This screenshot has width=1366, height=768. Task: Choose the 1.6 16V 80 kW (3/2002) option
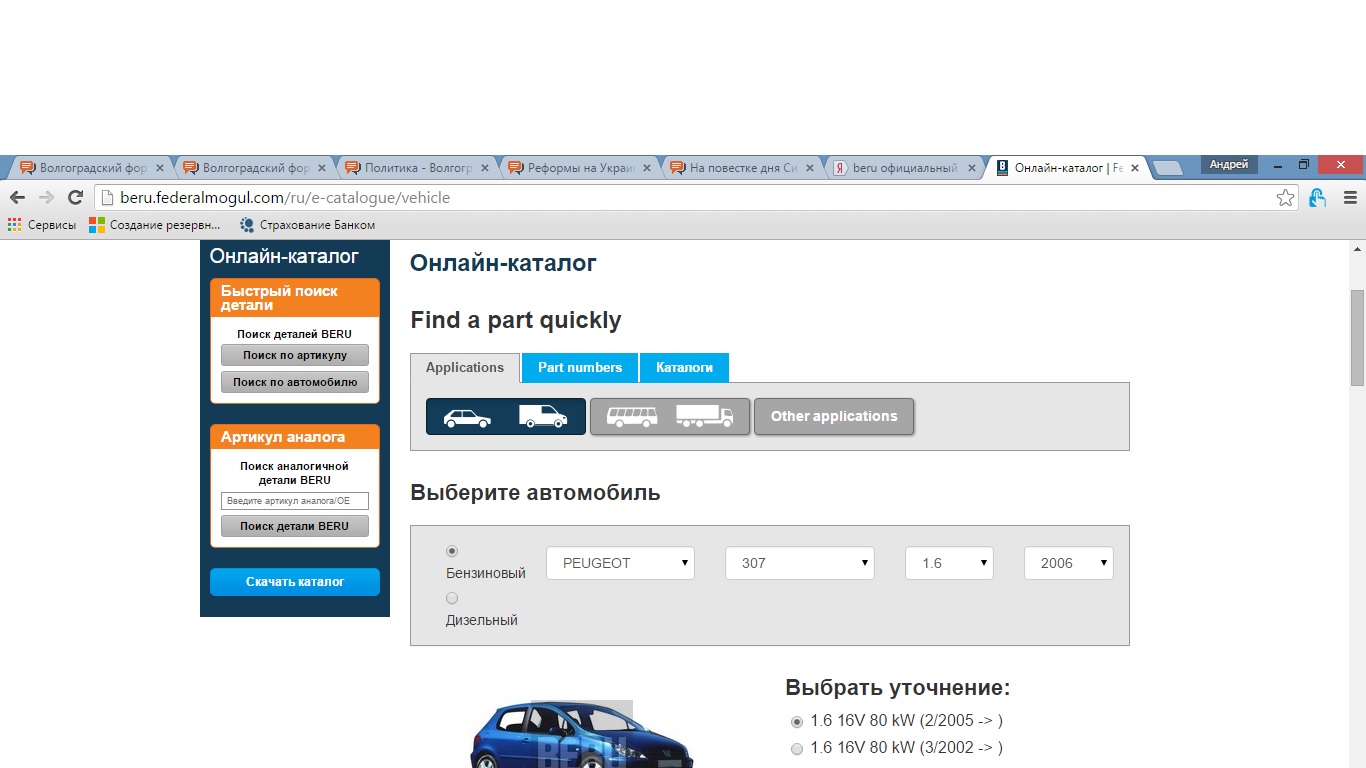(x=797, y=749)
